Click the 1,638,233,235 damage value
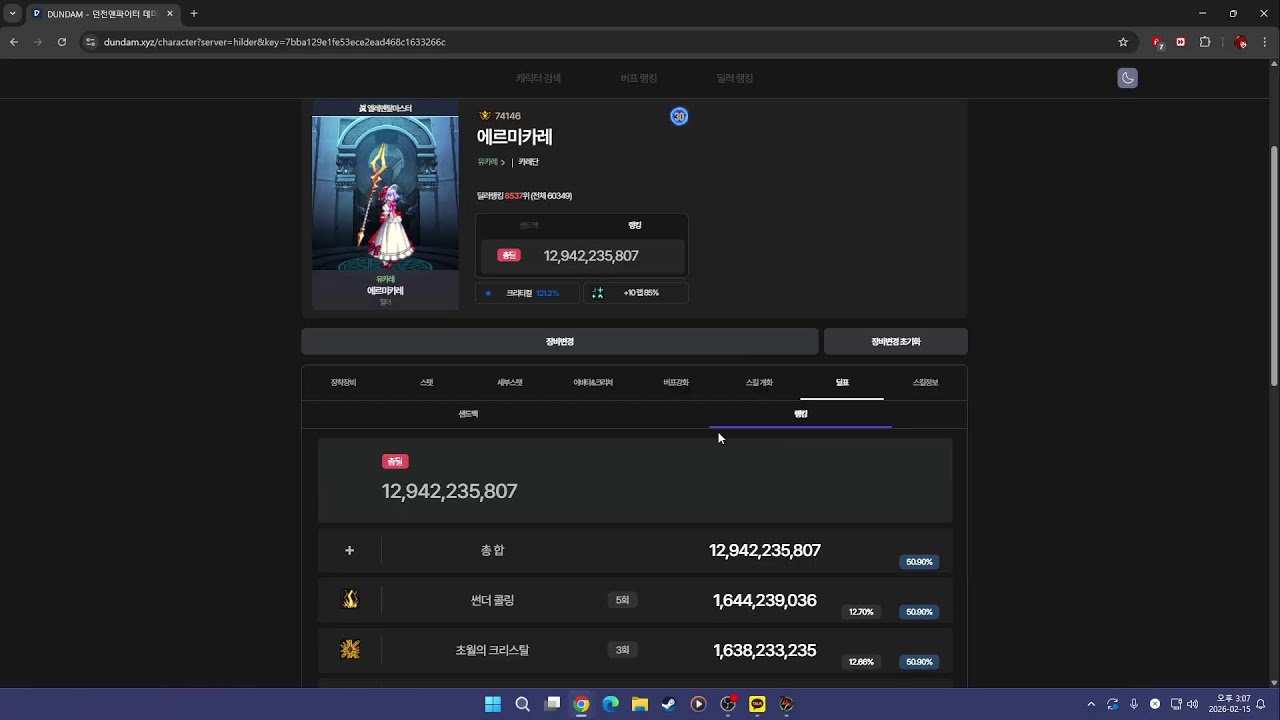Image resolution: width=1280 pixels, height=720 pixels. (x=765, y=650)
